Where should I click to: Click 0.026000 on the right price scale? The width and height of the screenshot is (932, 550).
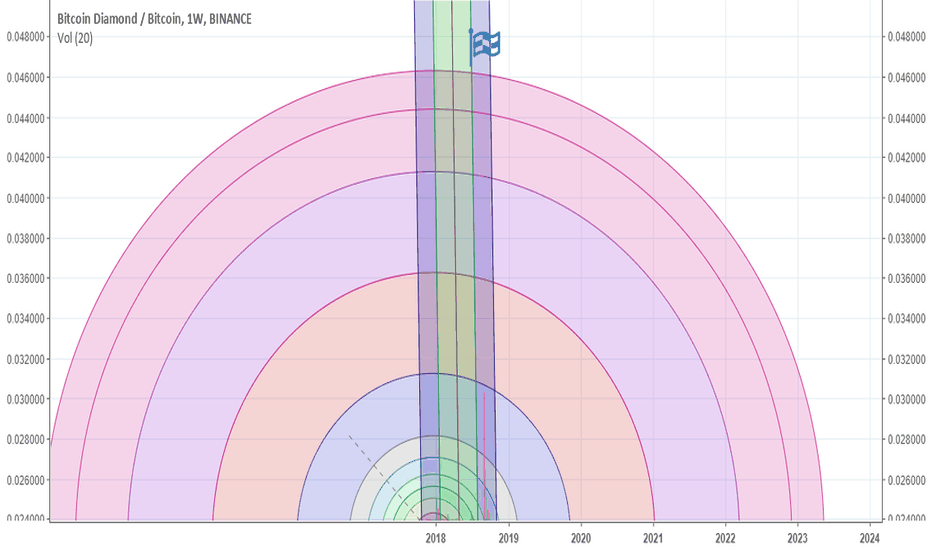click(907, 480)
